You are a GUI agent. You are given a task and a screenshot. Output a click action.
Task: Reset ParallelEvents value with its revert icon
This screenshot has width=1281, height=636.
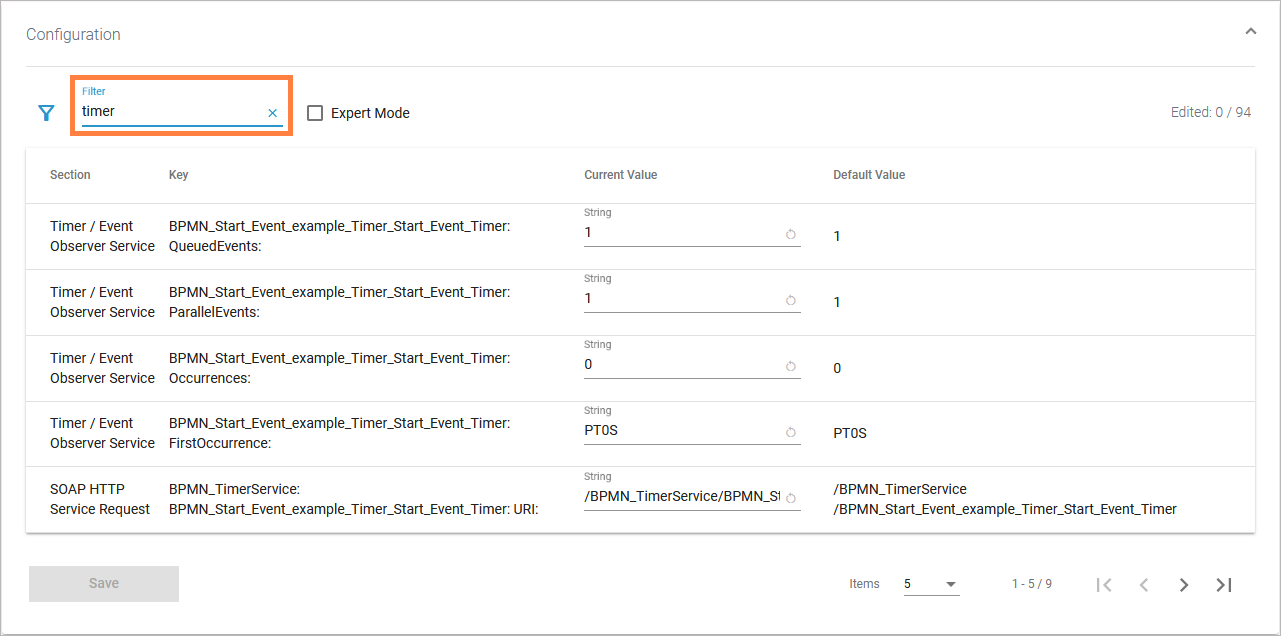(x=790, y=300)
